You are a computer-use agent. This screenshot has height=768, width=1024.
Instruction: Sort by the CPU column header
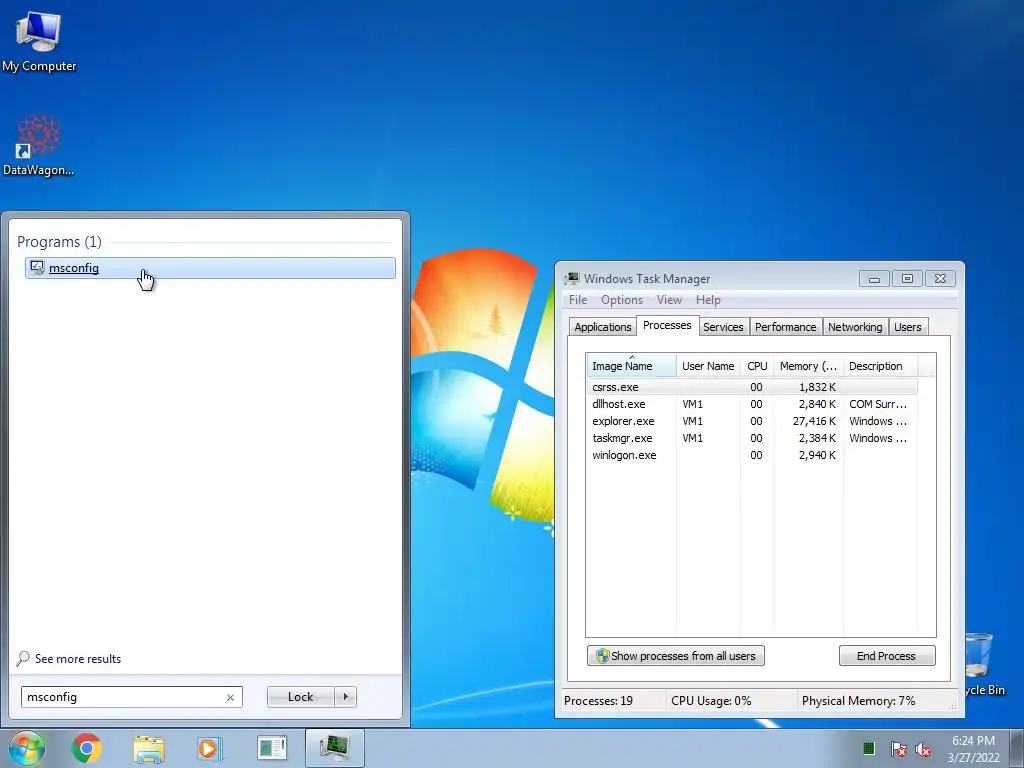tap(757, 366)
